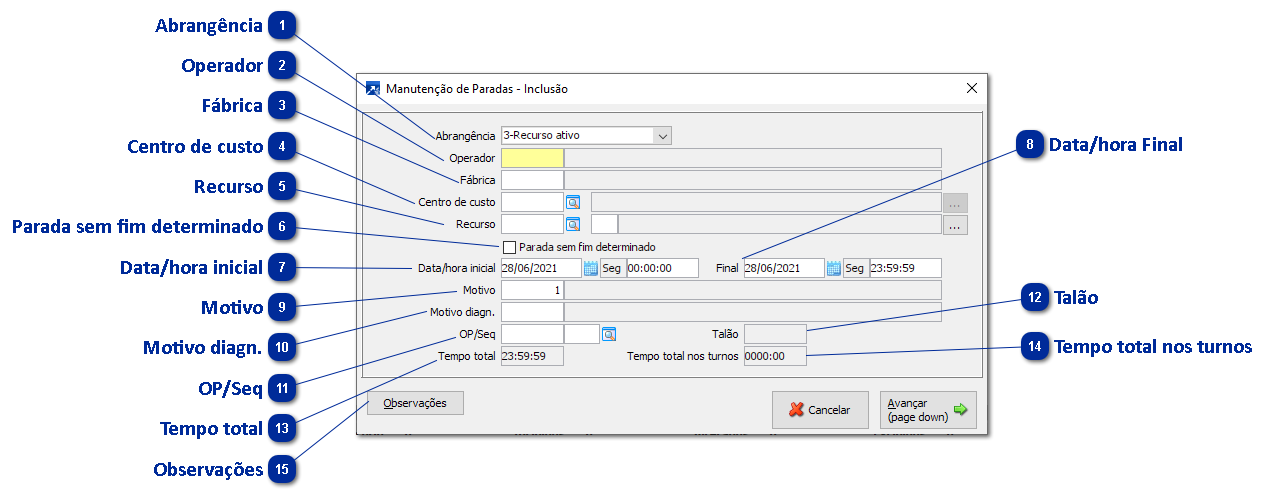Click the yellow Operador input field
This screenshot has width=1268, height=498.
tap(532, 158)
